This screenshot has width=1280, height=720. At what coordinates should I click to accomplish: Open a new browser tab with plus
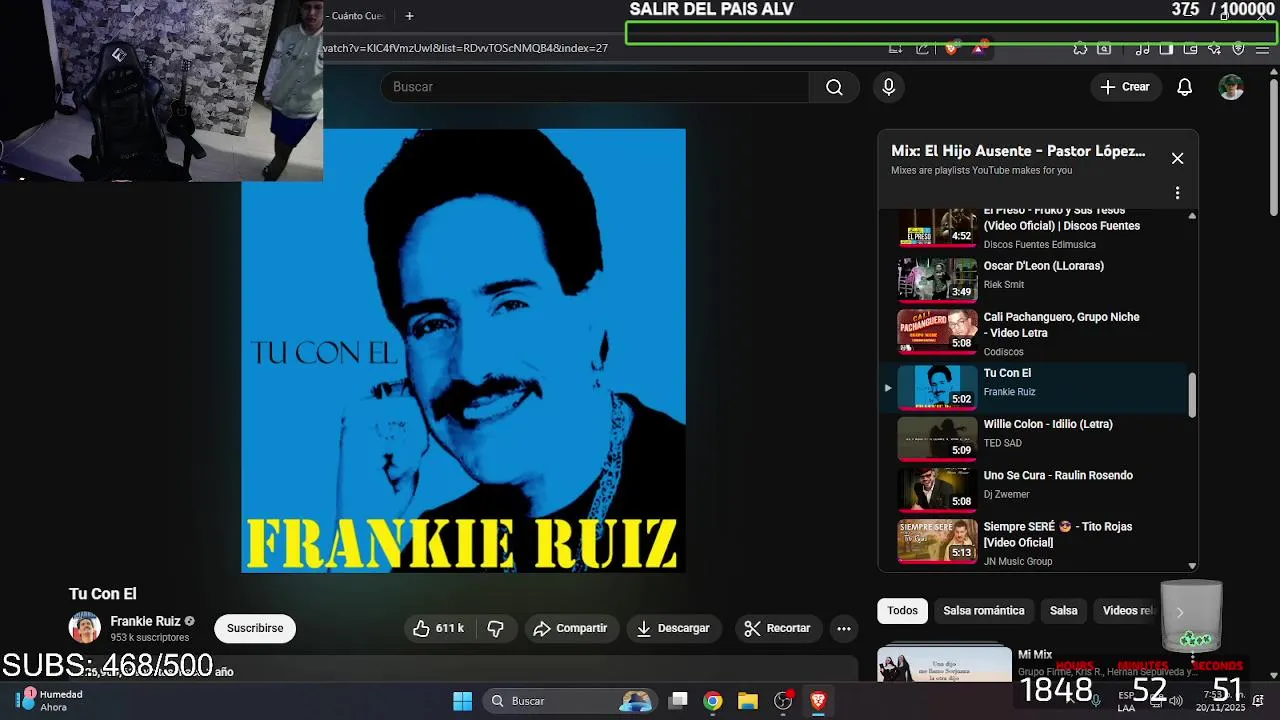(409, 16)
